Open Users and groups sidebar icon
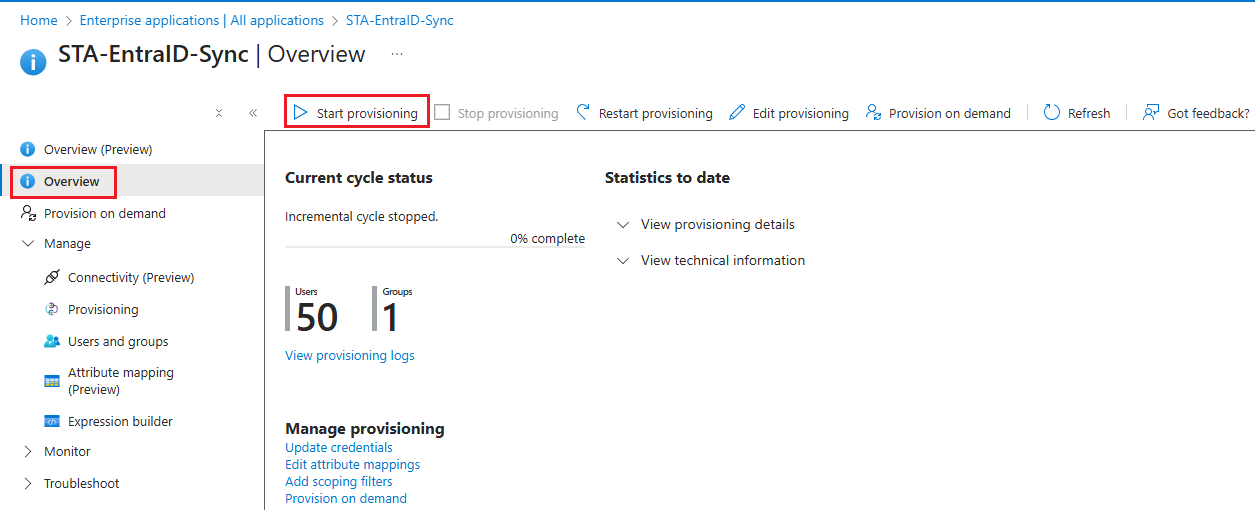 click(52, 341)
